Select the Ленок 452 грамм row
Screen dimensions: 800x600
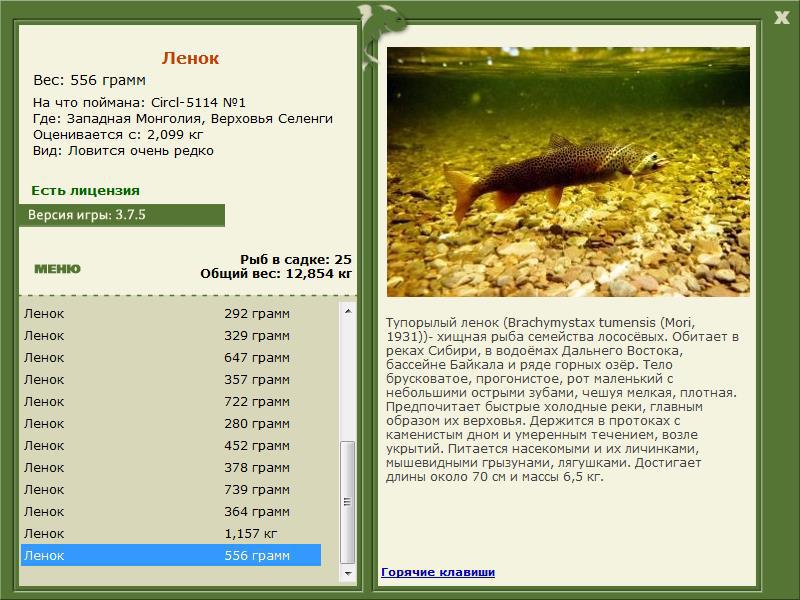(171, 445)
